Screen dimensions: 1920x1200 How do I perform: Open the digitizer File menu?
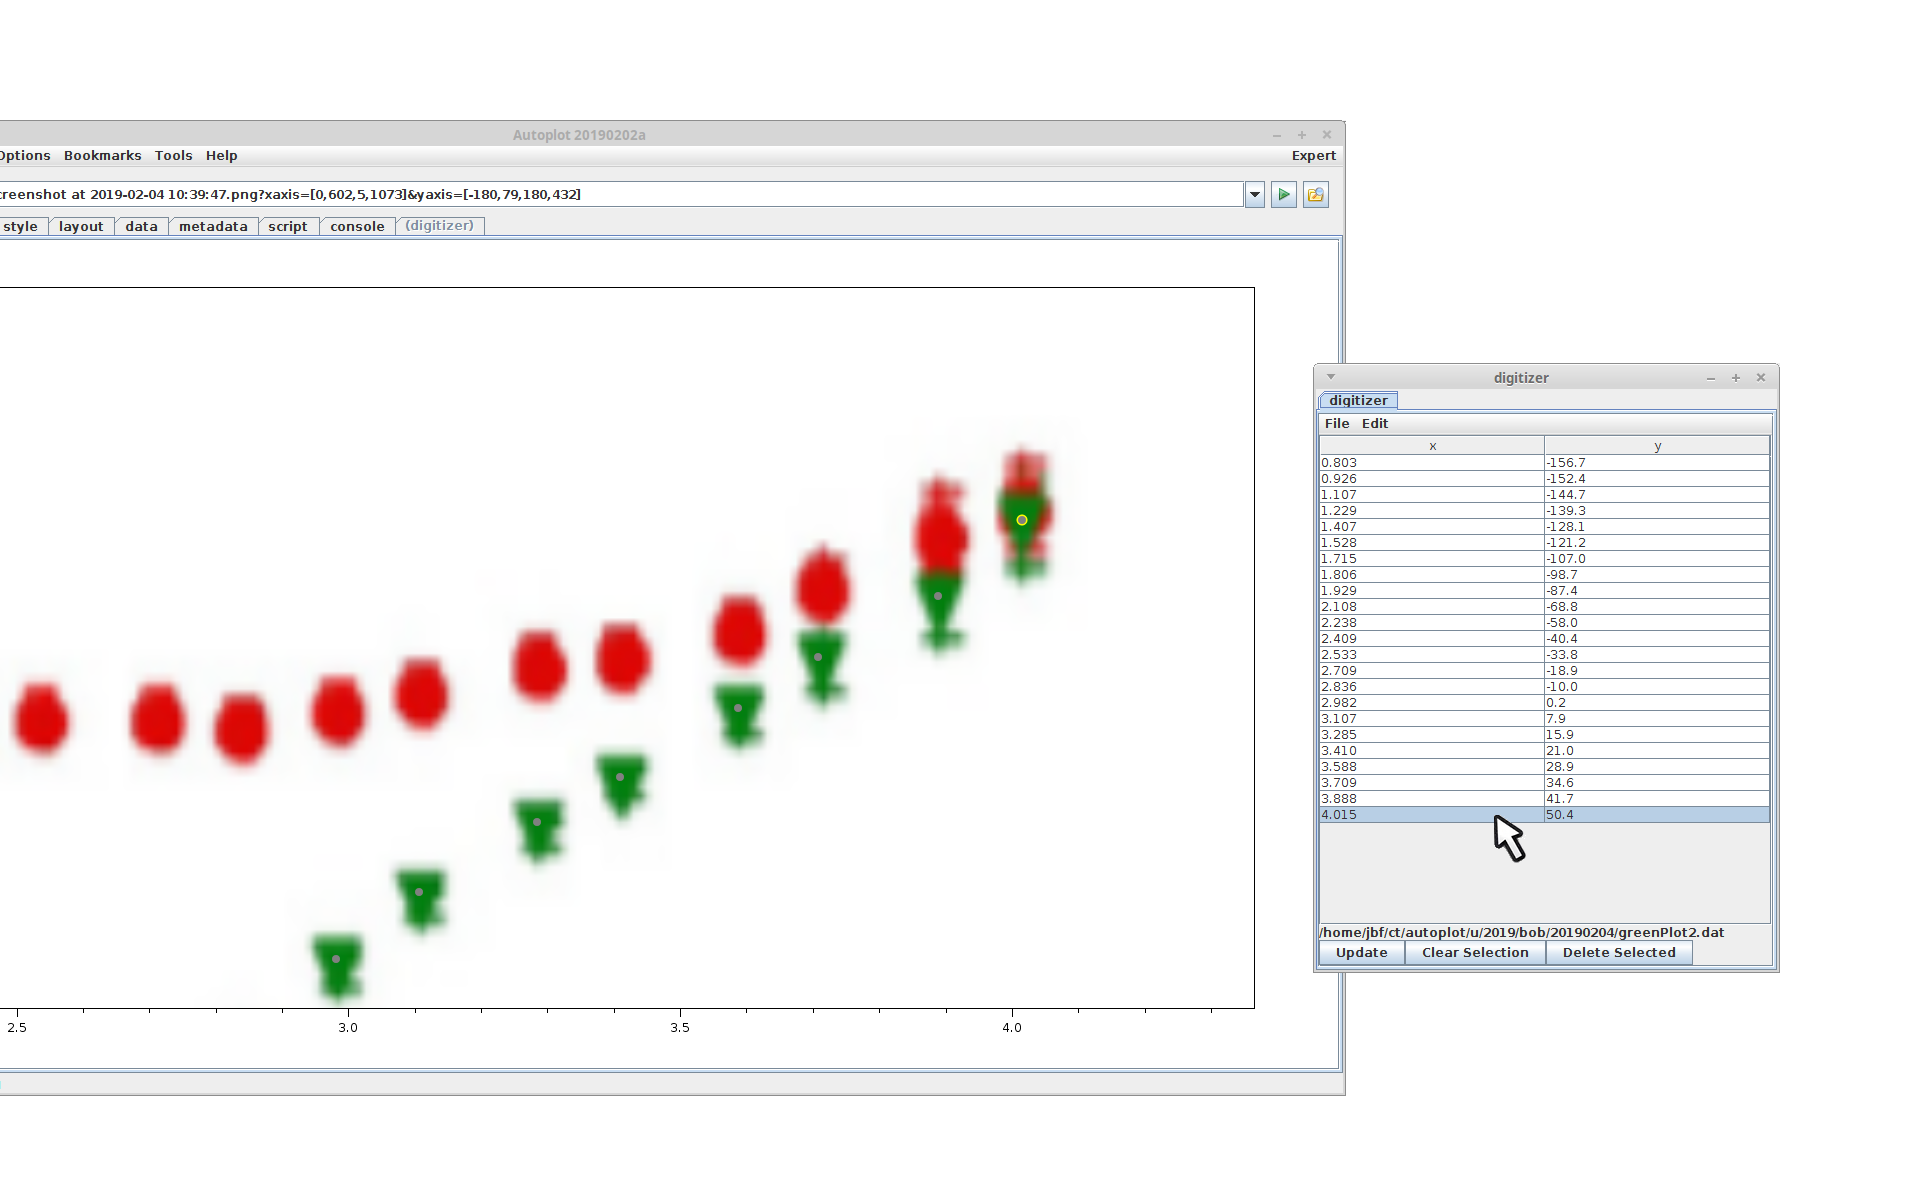click(1336, 423)
